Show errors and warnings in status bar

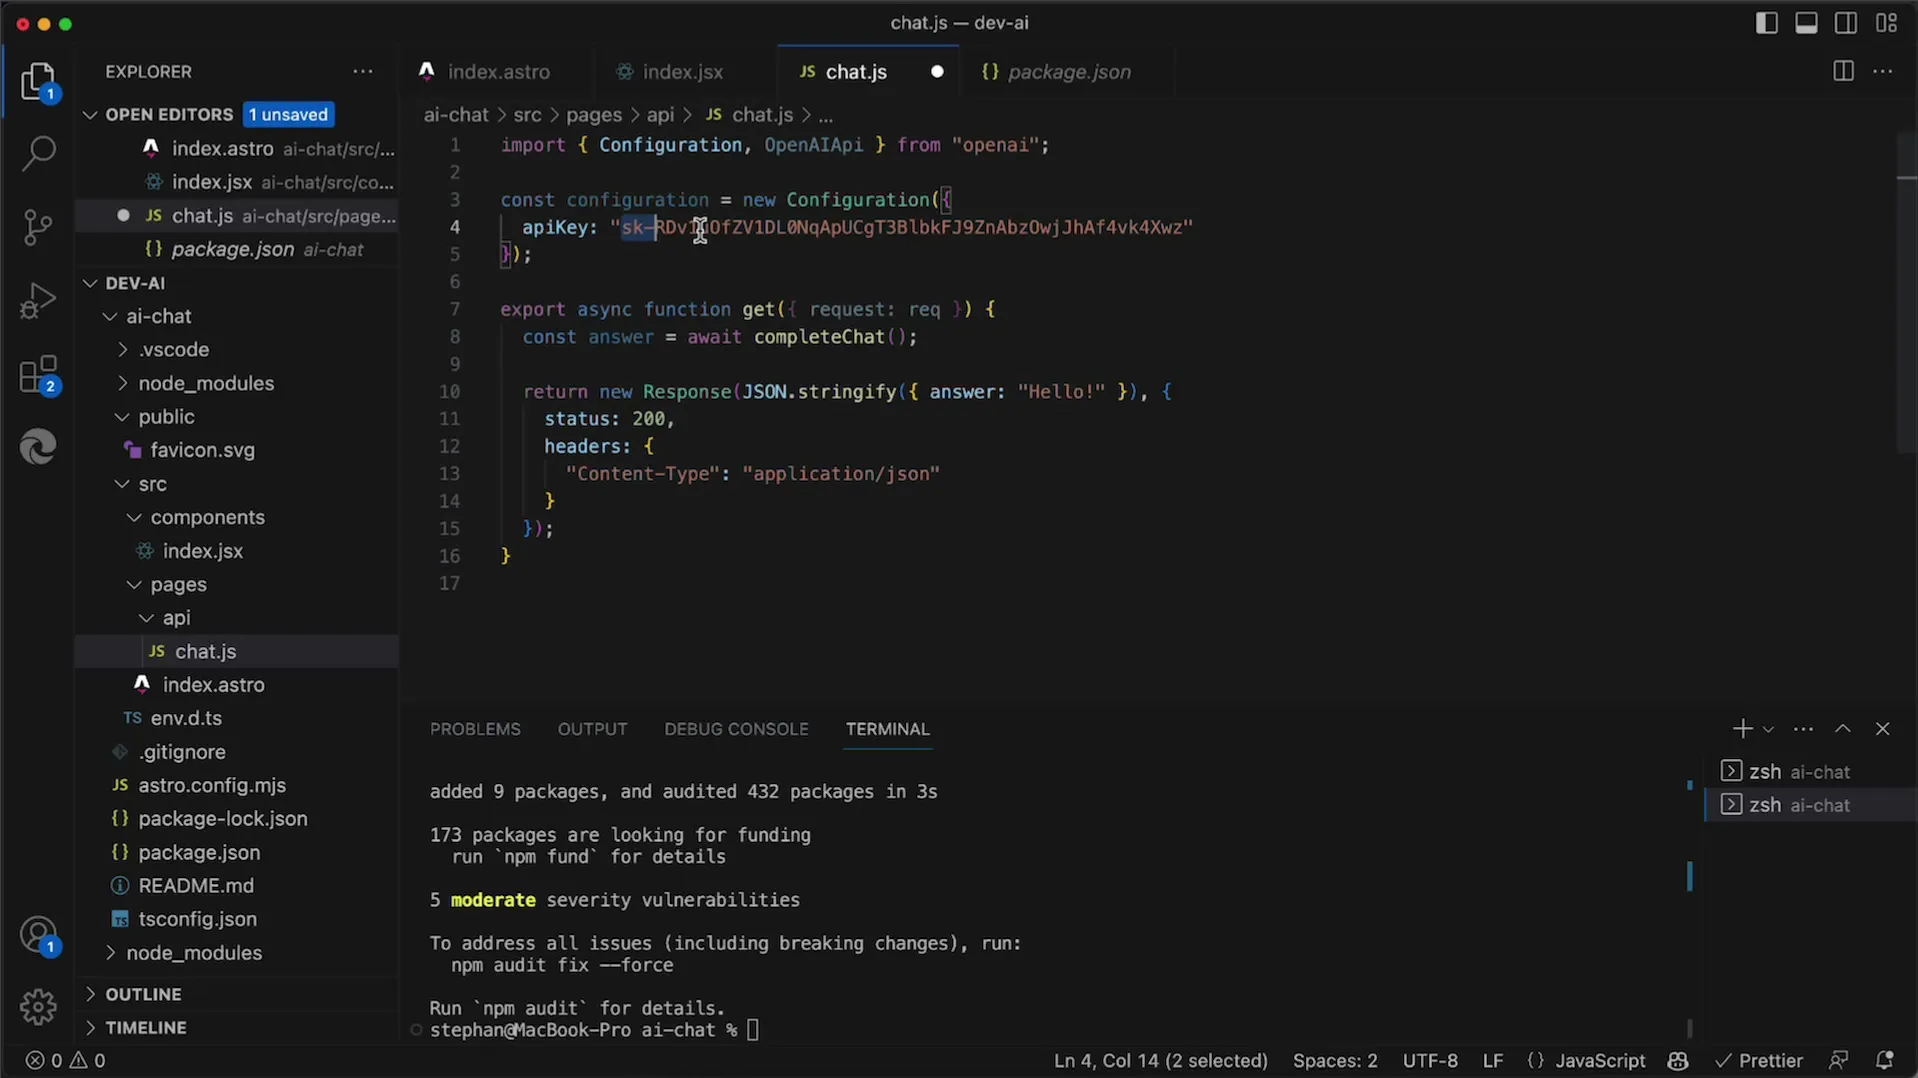pos(66,1061)
